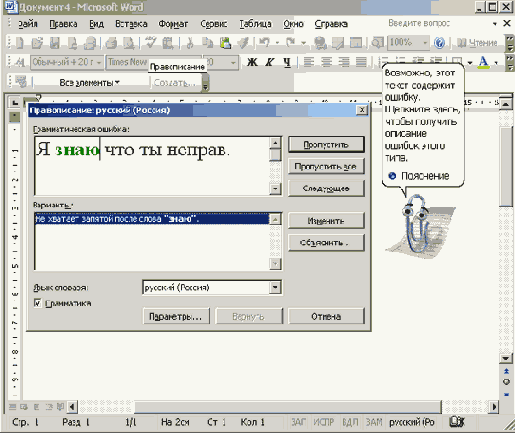
Task: Insert a table with the table icon
Action: point(356,43)
